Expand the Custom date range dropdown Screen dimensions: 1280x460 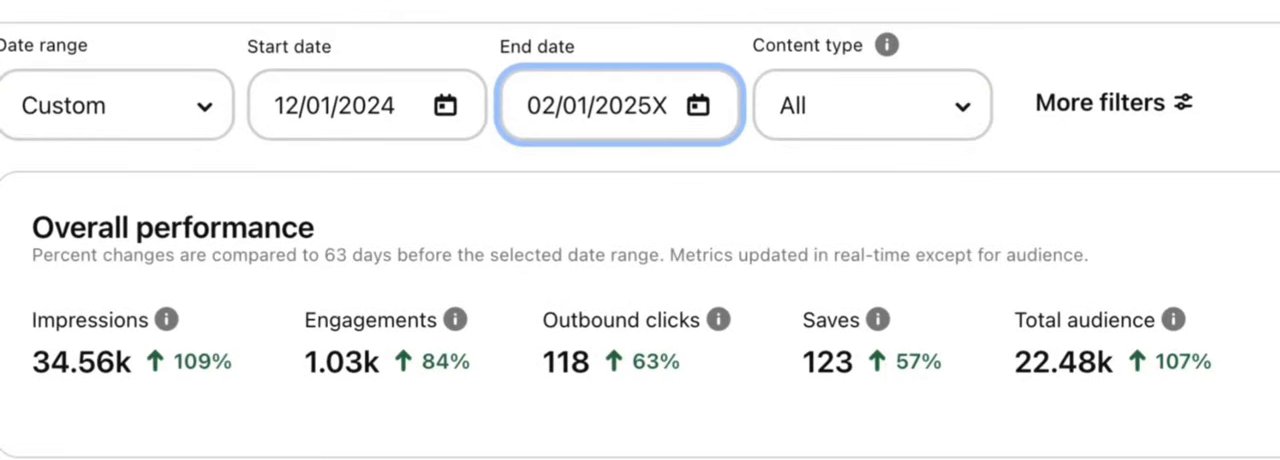[115, 105]
